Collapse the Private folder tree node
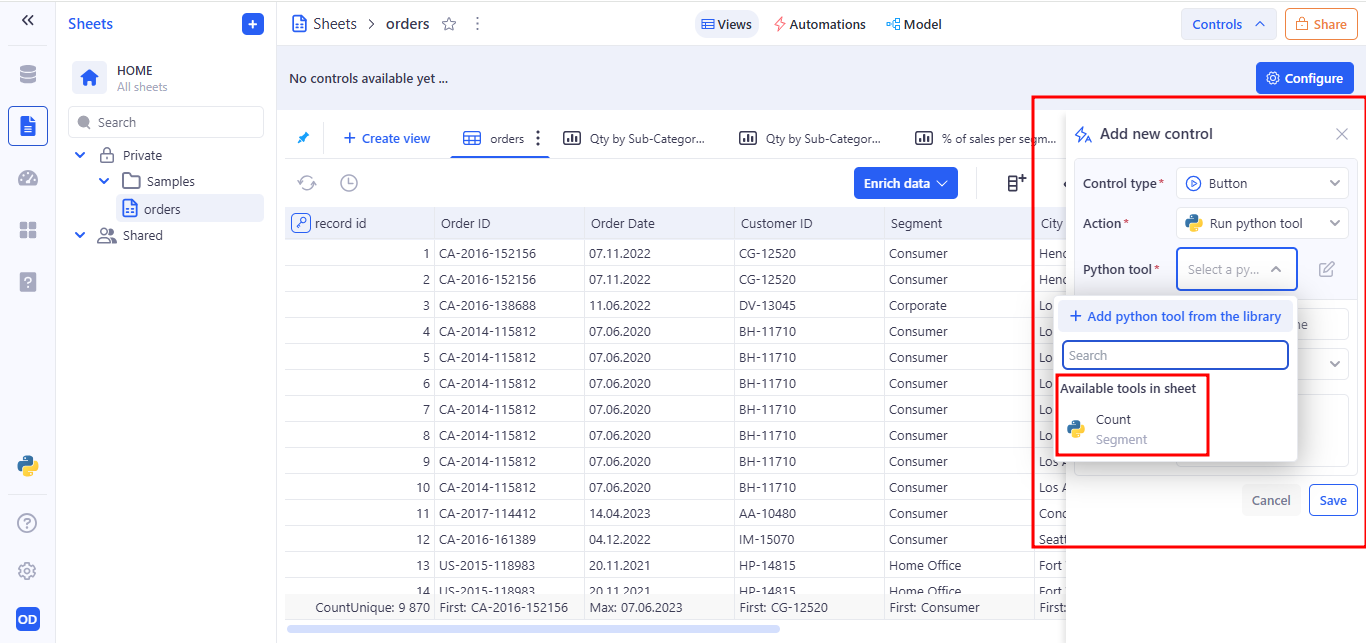 [81, 155]
